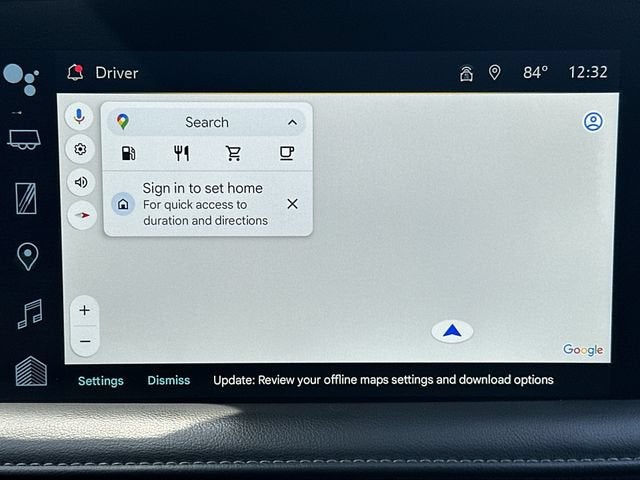Open the Driver profile label
Image resolution: width=640 pixels, height=480 pixels.
tap(117, 73)
